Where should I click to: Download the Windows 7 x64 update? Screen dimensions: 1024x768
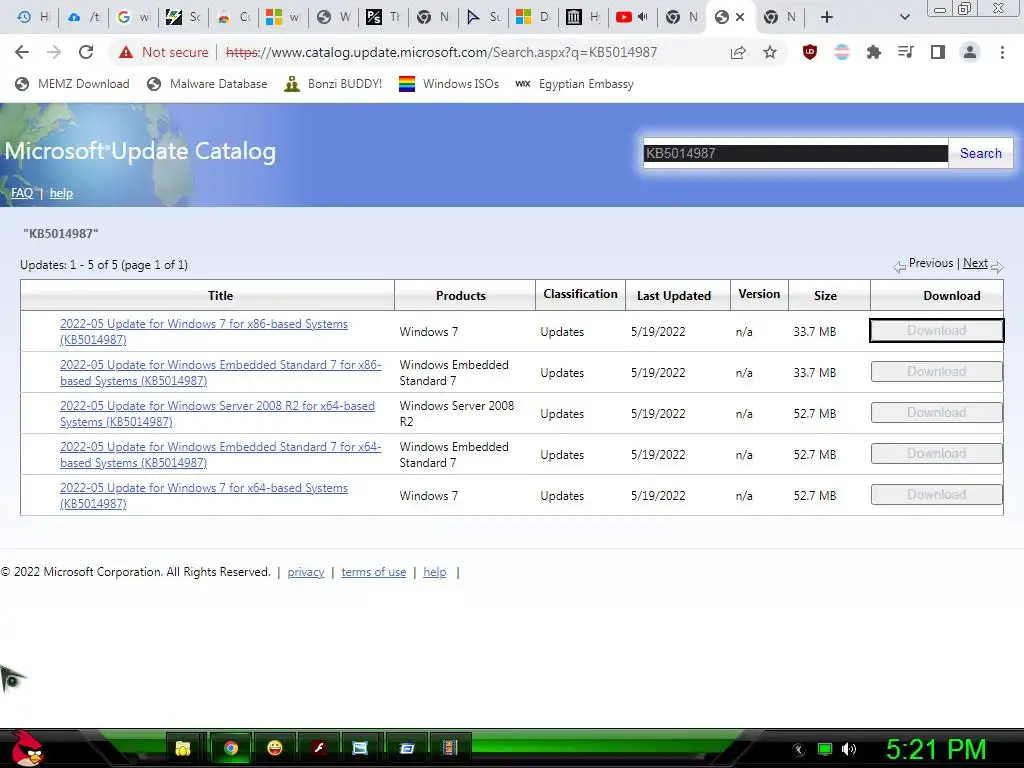[936, 494]
